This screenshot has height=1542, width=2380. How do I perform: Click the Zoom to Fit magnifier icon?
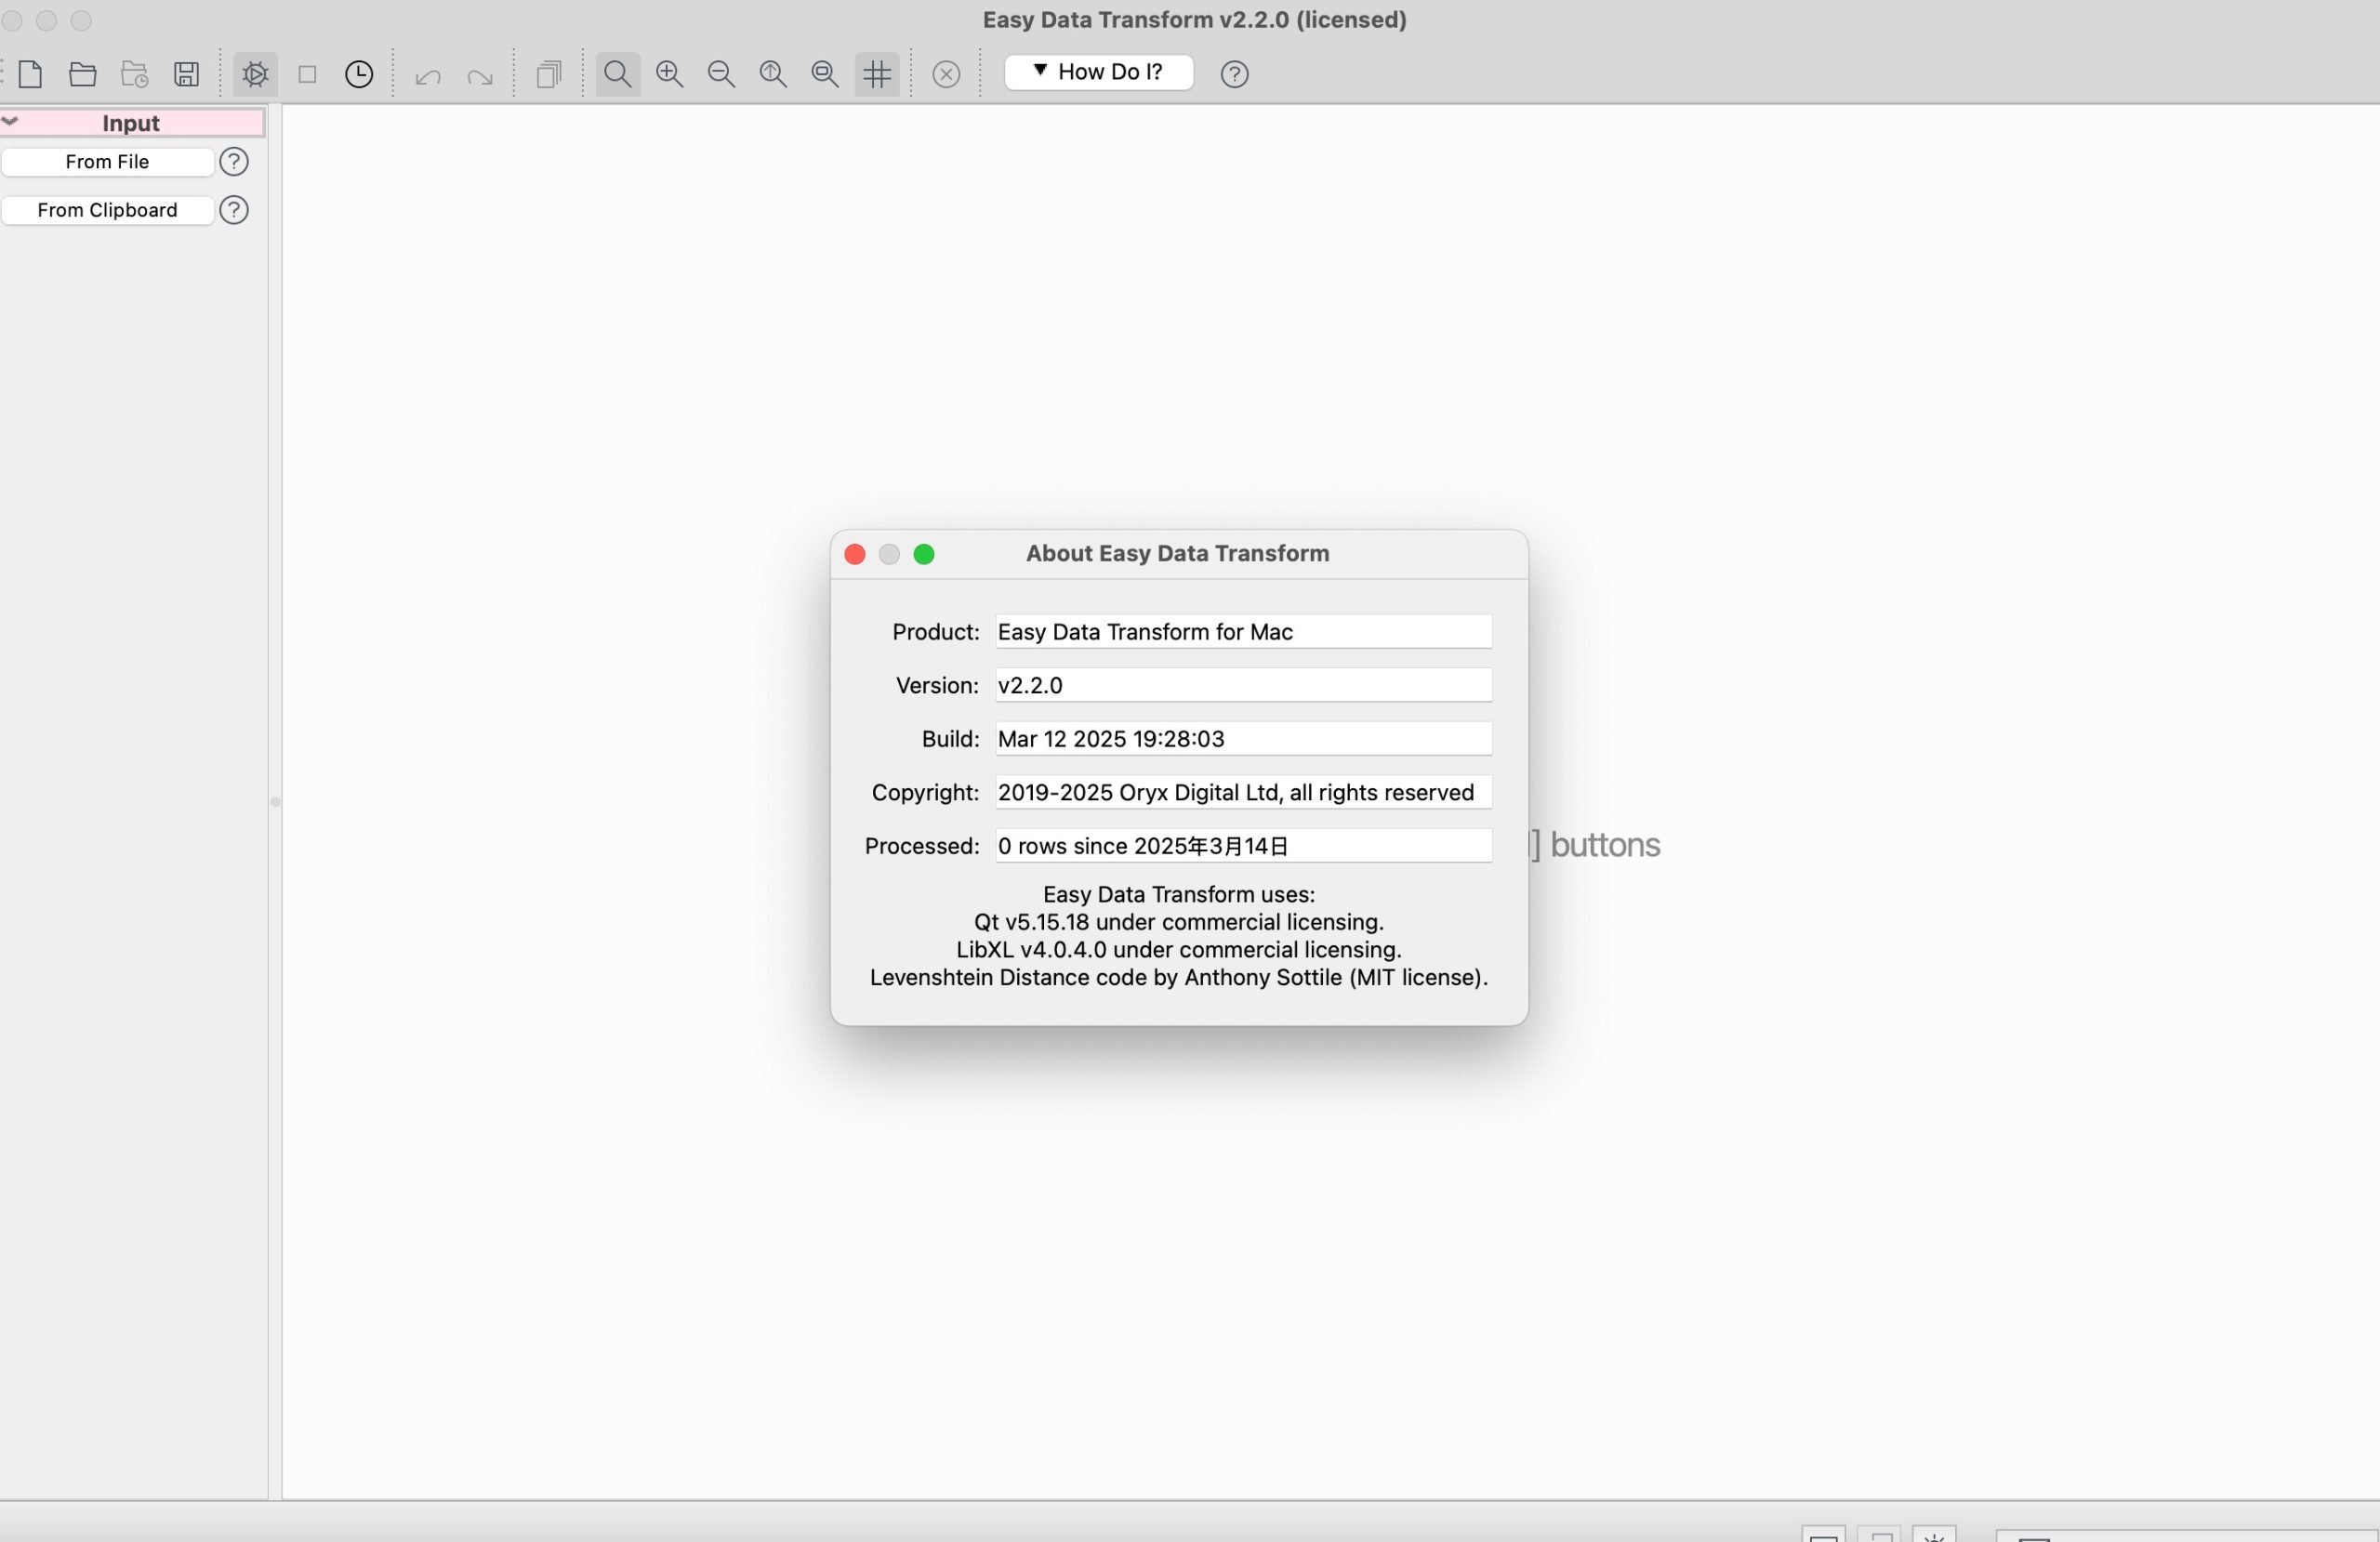tap(825, 74)
